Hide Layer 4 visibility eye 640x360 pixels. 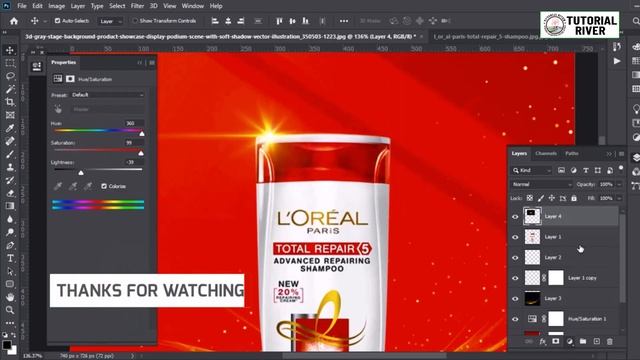pos(515,217)
